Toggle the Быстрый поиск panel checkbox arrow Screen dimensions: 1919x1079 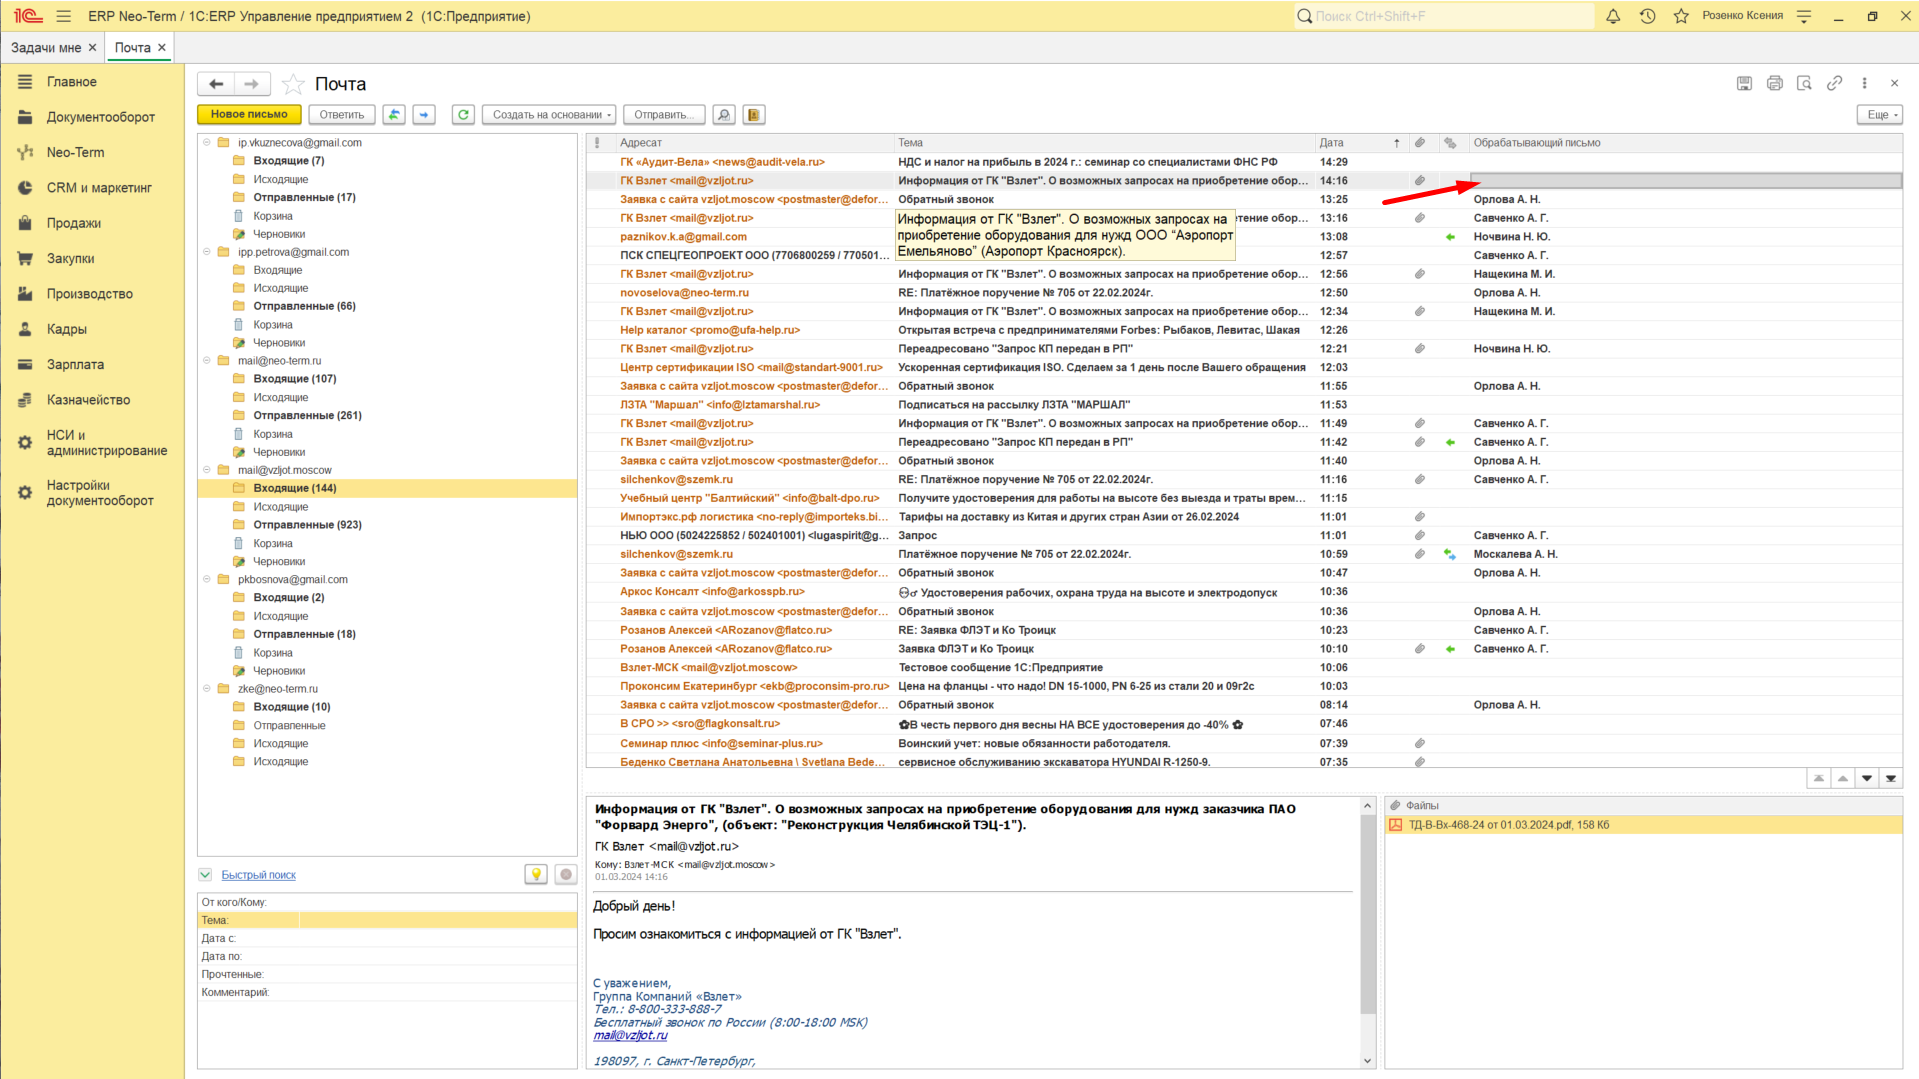205,875
